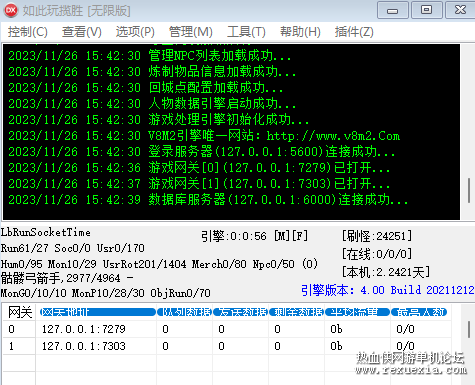Click the 0/0 value in the 127.0.0.1:7279 row
The image size is (475, 385).
coord(405,329)
